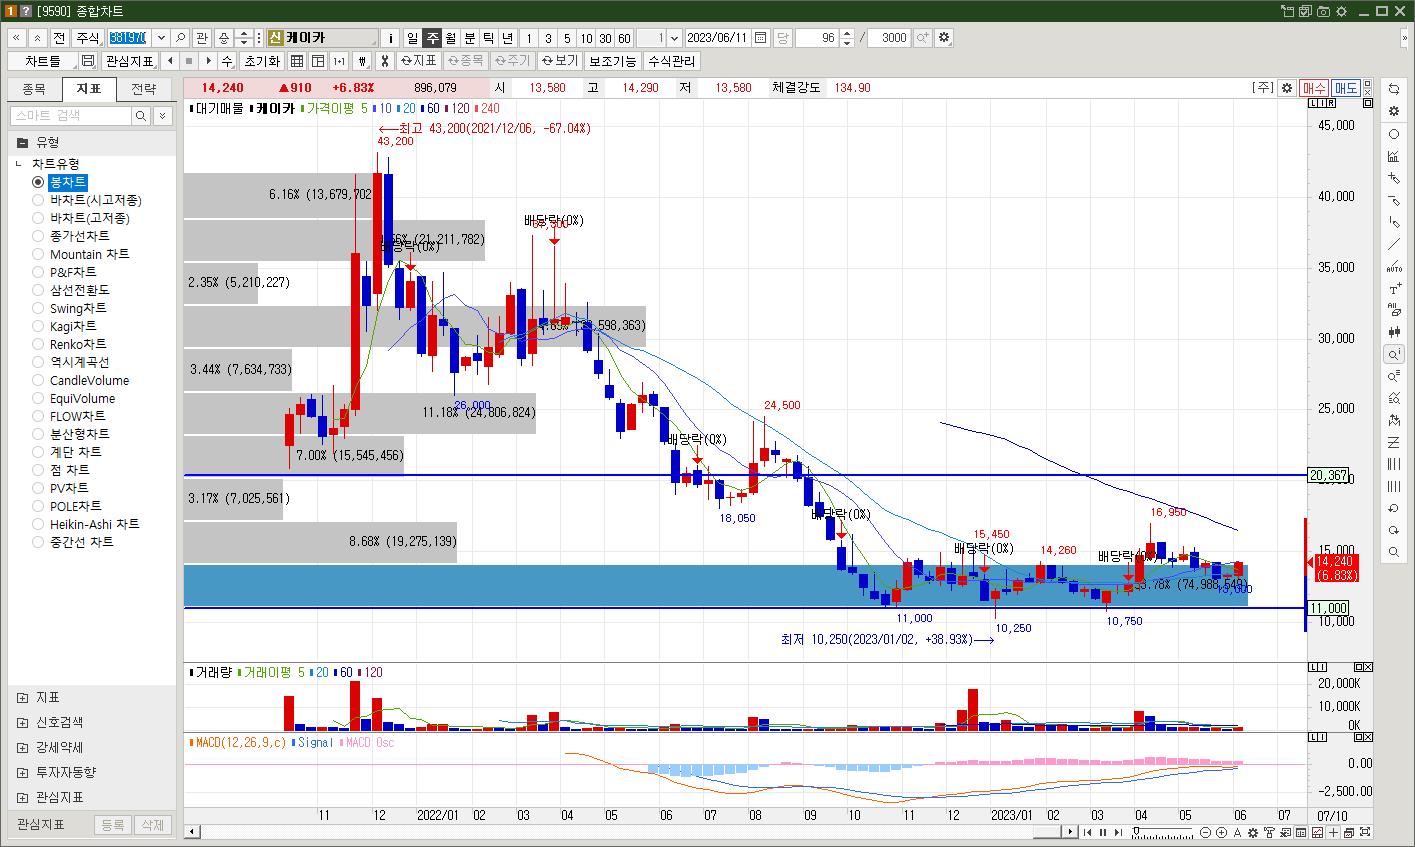Select the split-pane layout icon
The image size is (1415, 847).
(x=318, y=61)
